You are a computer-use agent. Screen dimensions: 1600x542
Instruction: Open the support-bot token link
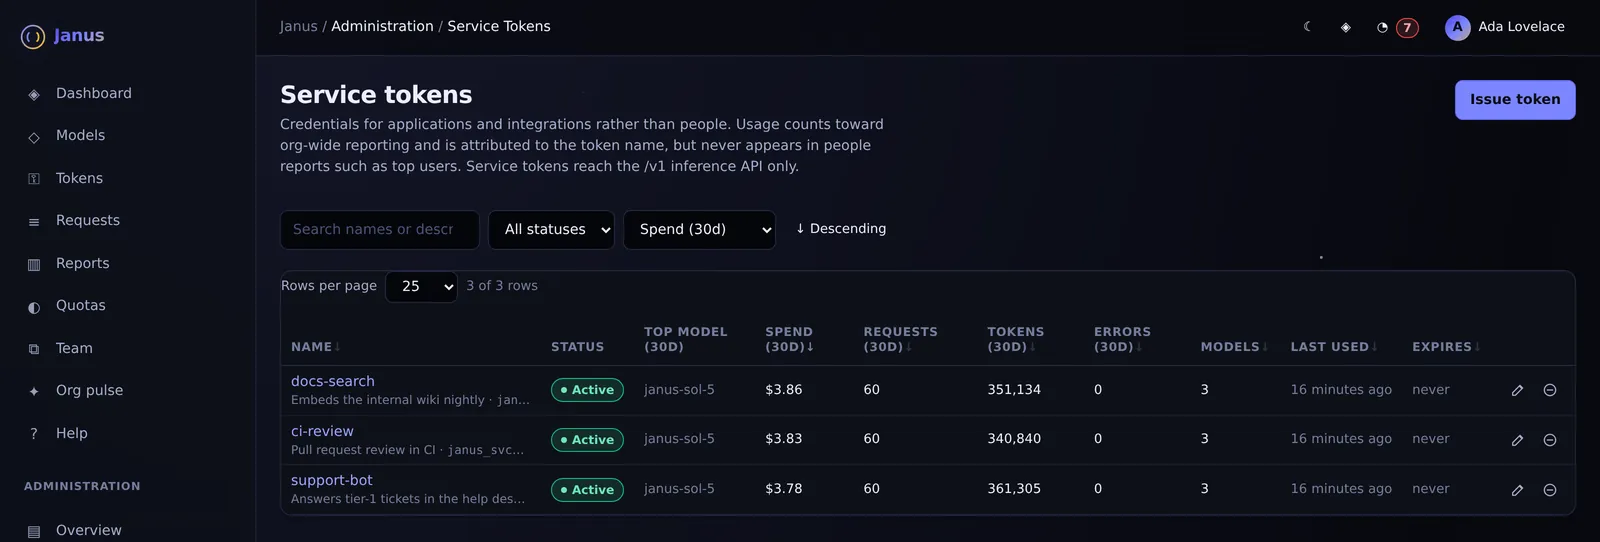click(x=331, y=481)
